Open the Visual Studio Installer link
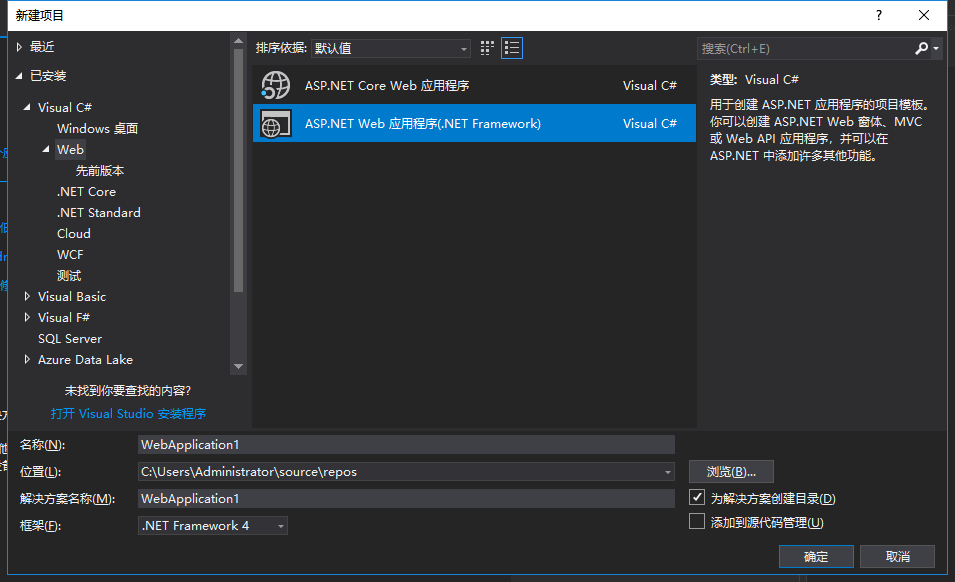This screenshot has width=955, height=582. (128, 413)
